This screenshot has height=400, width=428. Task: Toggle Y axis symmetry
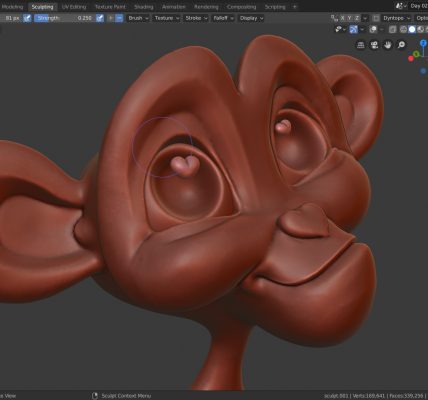coord(350,18)
